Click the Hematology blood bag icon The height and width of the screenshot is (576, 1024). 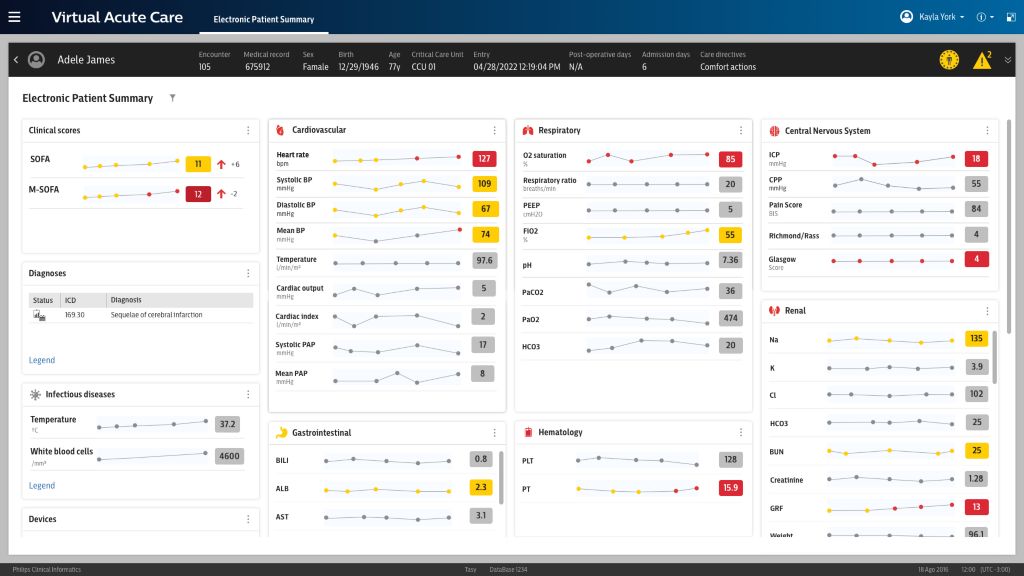(x=528, y=432)
